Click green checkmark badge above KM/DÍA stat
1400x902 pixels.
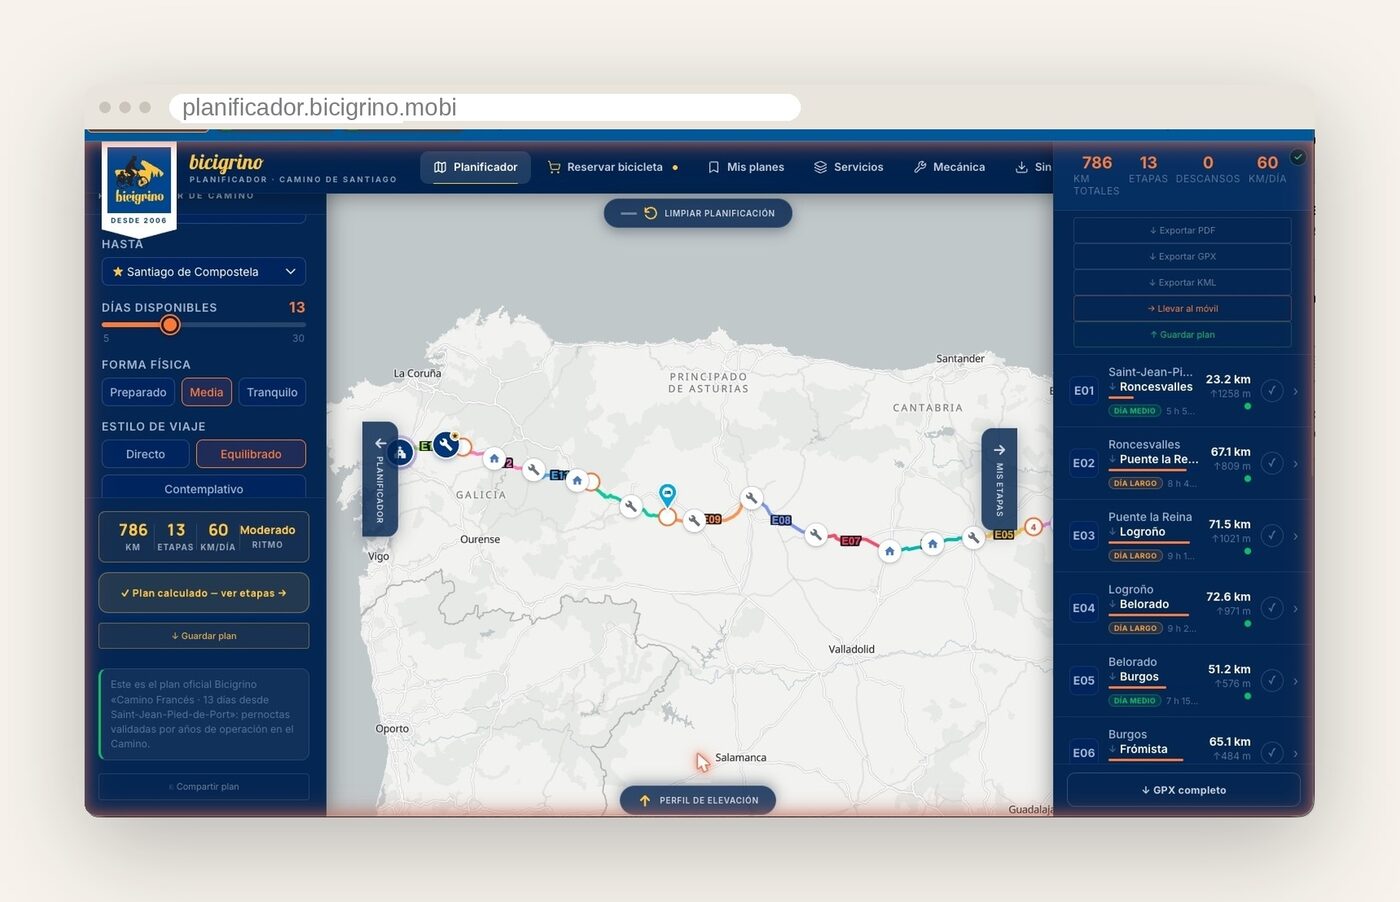(x=1297, y=157)
